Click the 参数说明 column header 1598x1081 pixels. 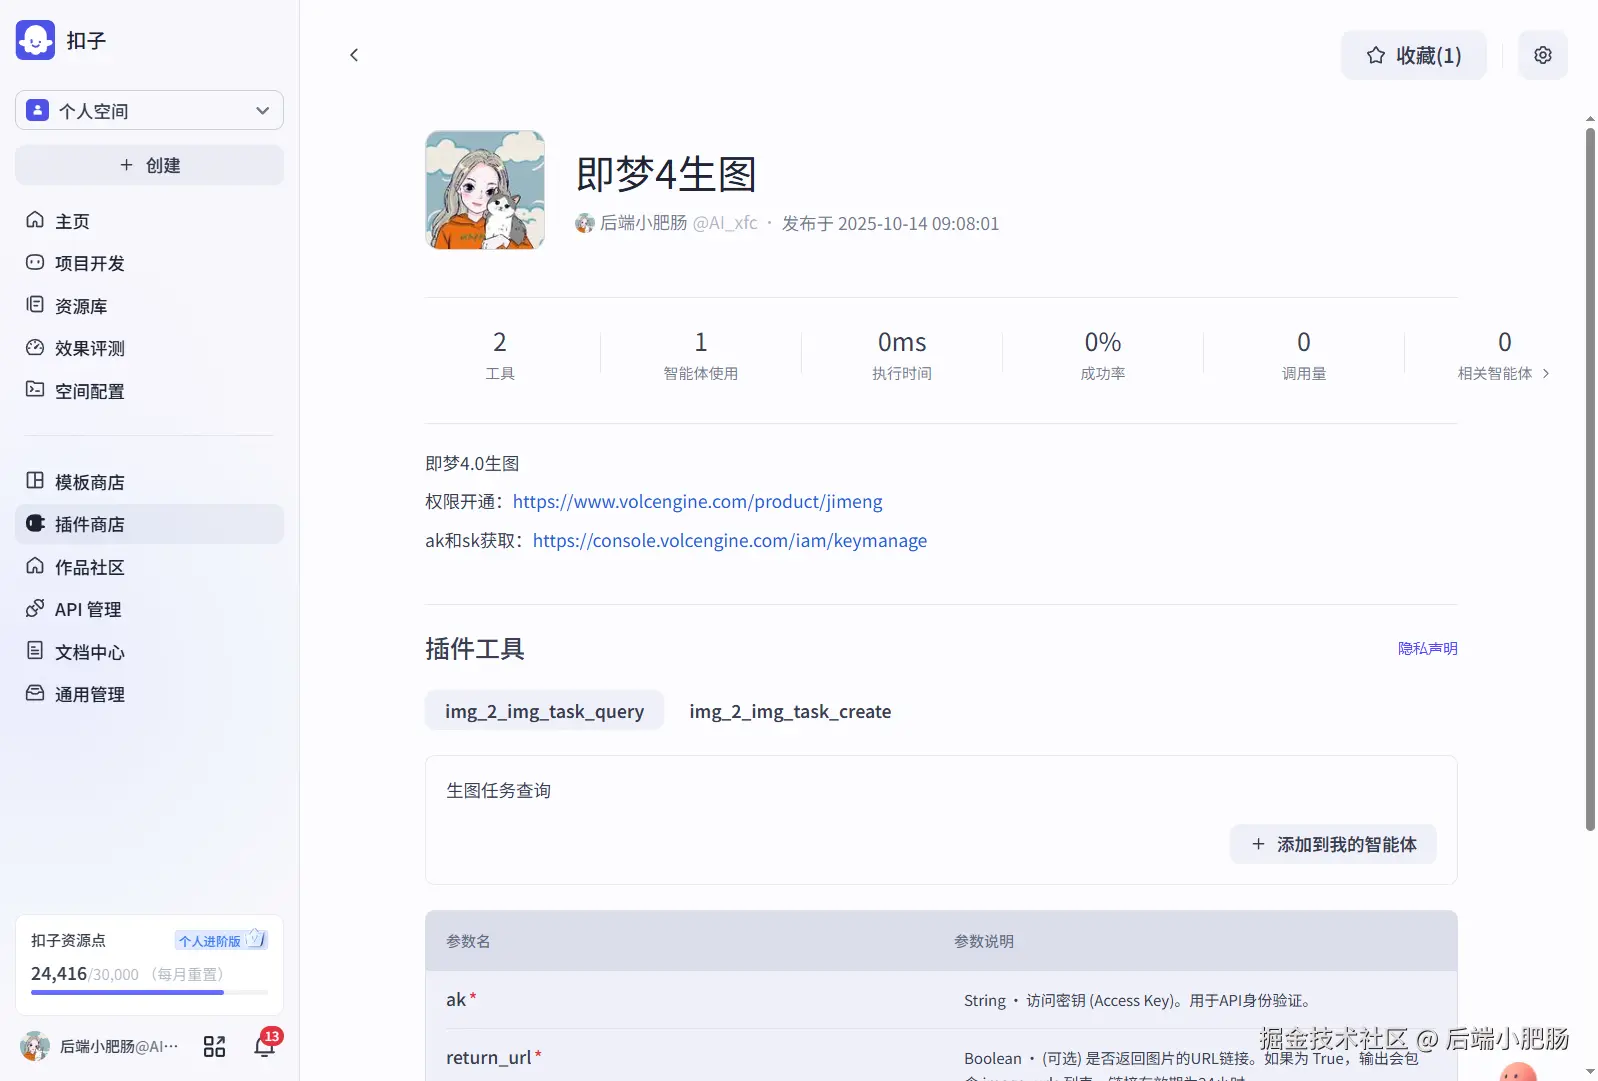984,941
